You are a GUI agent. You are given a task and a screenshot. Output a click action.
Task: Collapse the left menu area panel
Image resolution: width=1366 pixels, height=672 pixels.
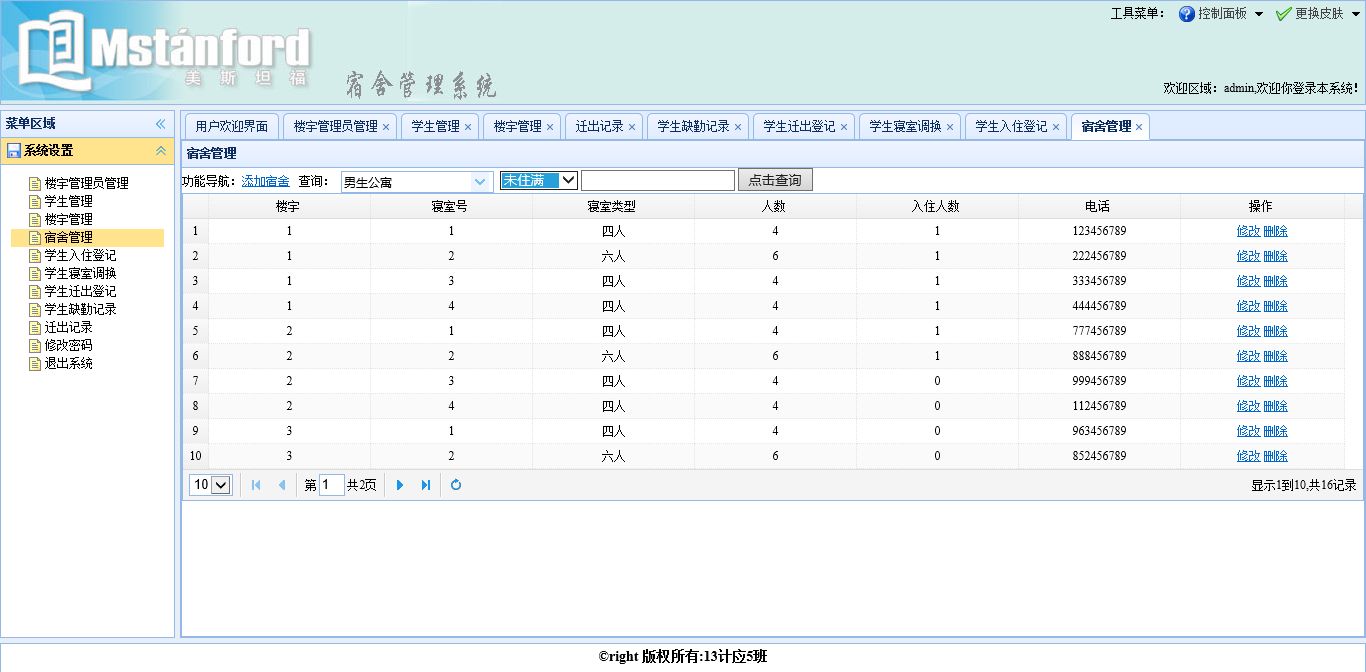[160, 124]
